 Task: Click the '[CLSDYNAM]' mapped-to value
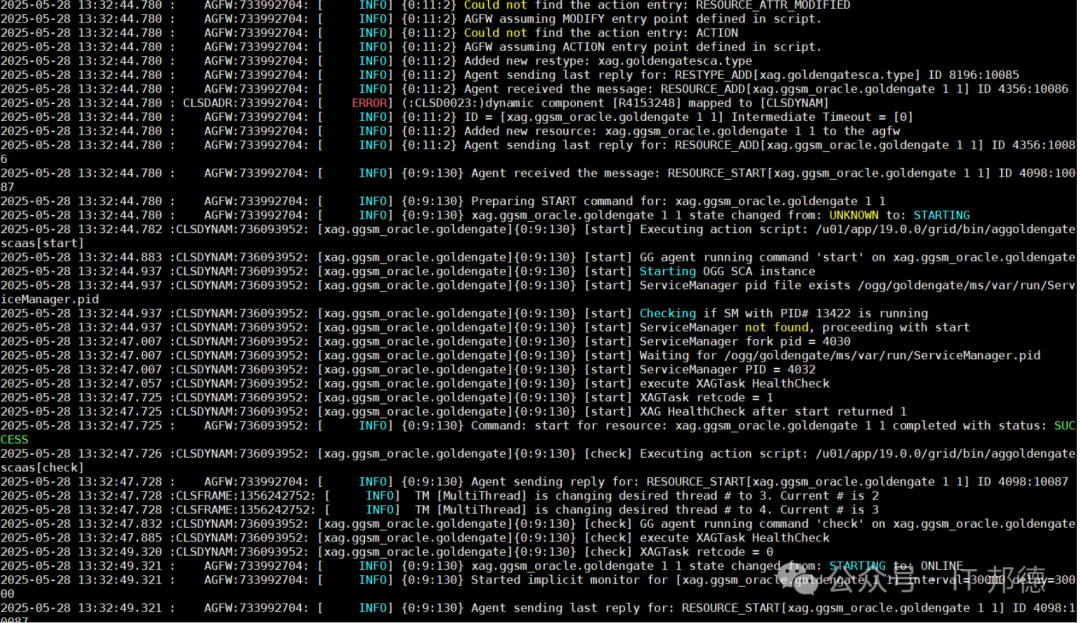[x=794, y=103]
